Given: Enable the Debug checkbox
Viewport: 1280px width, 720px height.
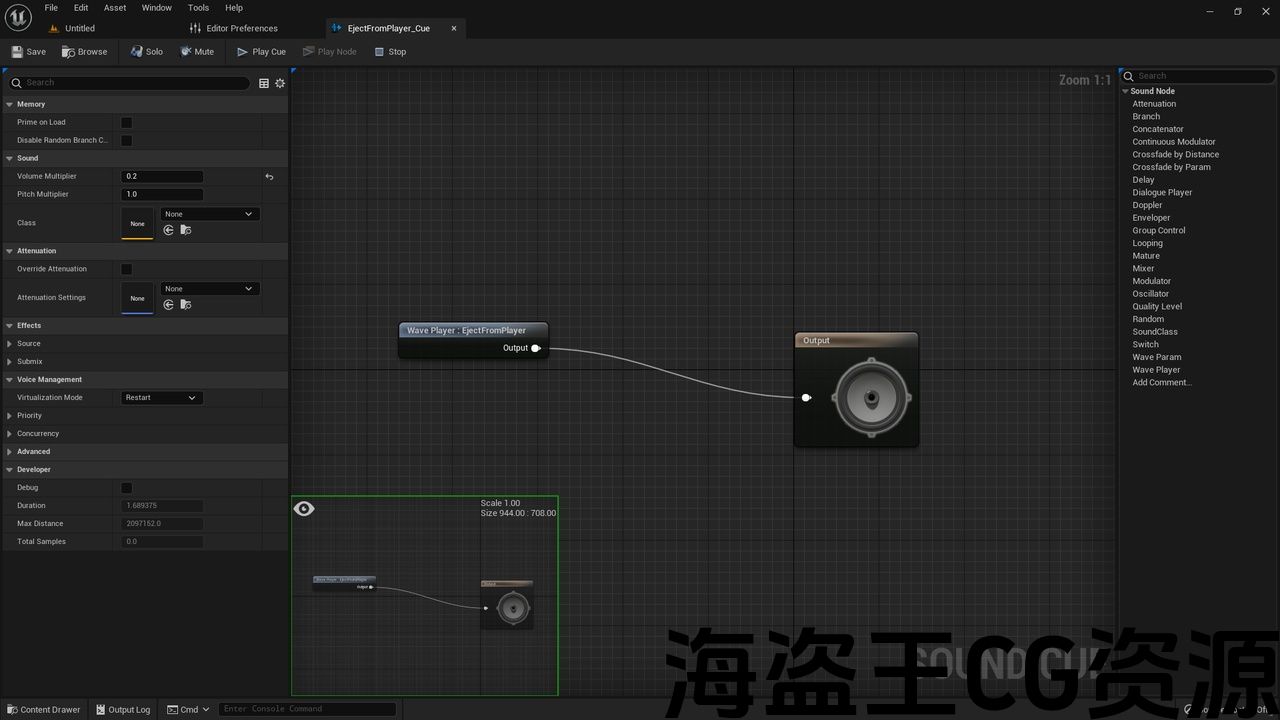Looking at the screenshot, I should 127,488.
